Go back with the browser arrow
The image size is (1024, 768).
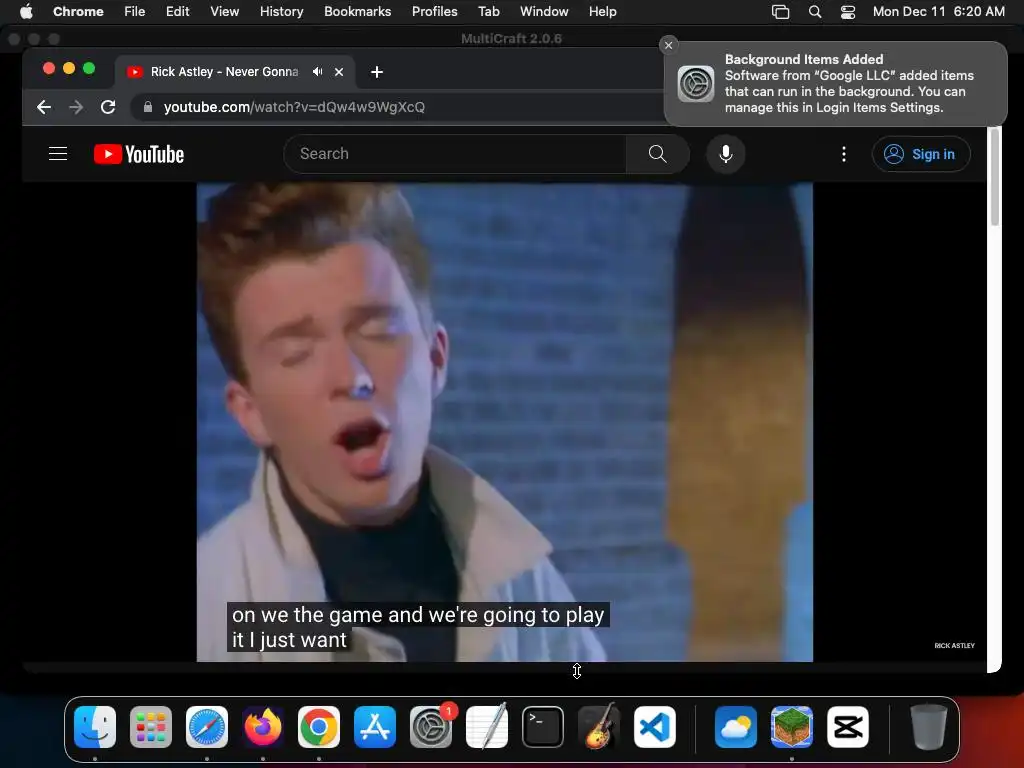tap(44, 107)
